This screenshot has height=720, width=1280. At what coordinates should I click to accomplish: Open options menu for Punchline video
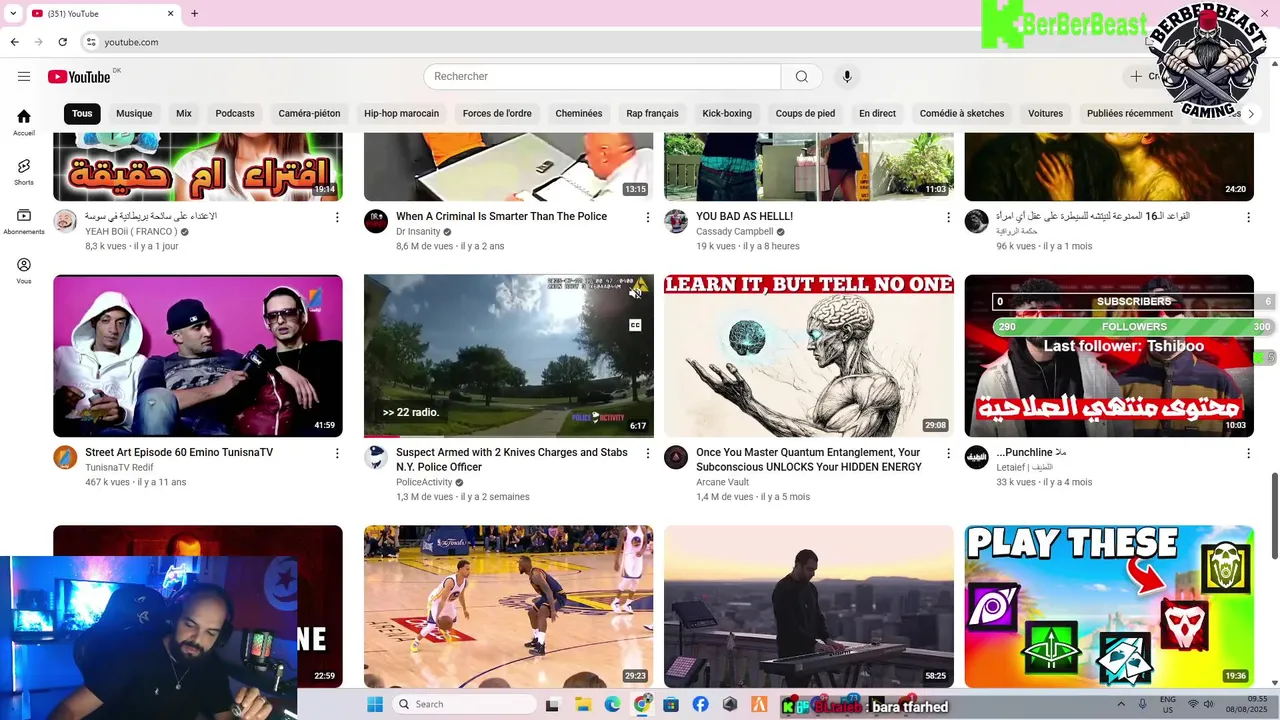click(1248, 453)
